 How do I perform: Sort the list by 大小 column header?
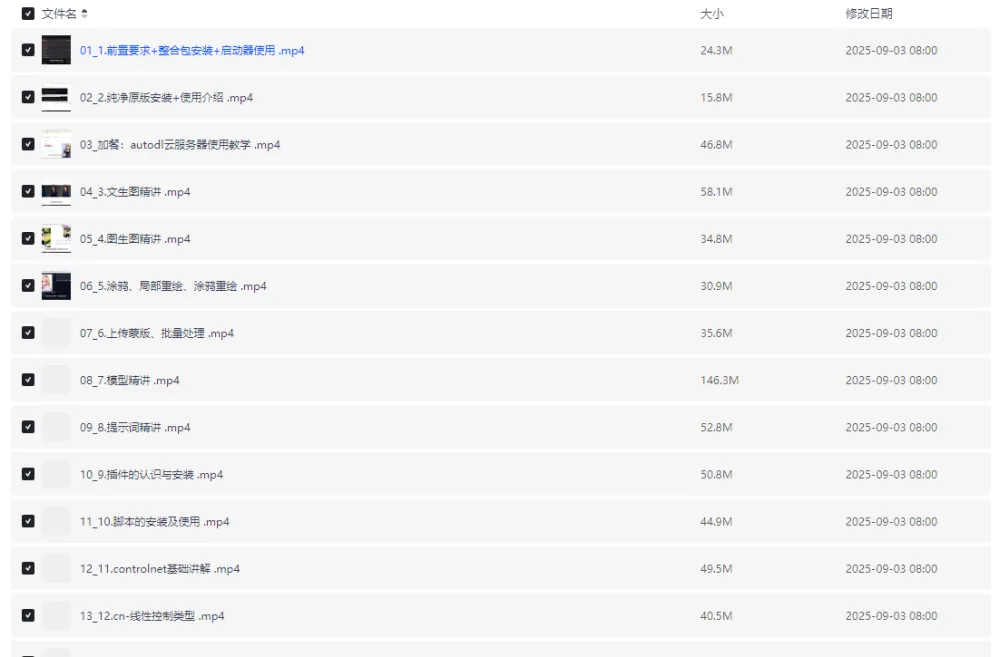click(x=712, y=13)
